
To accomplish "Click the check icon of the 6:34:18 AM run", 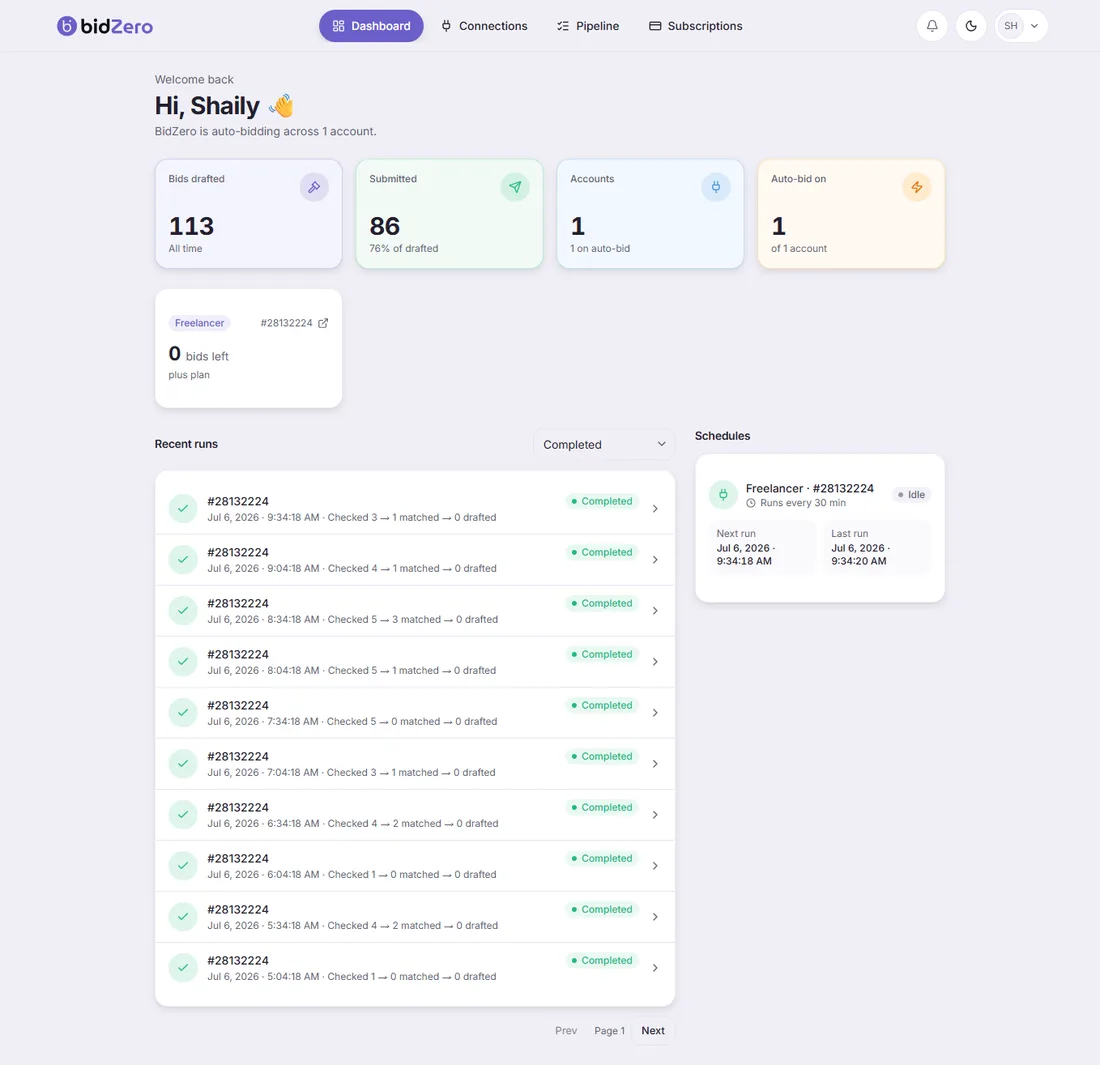I will point(182,815).
